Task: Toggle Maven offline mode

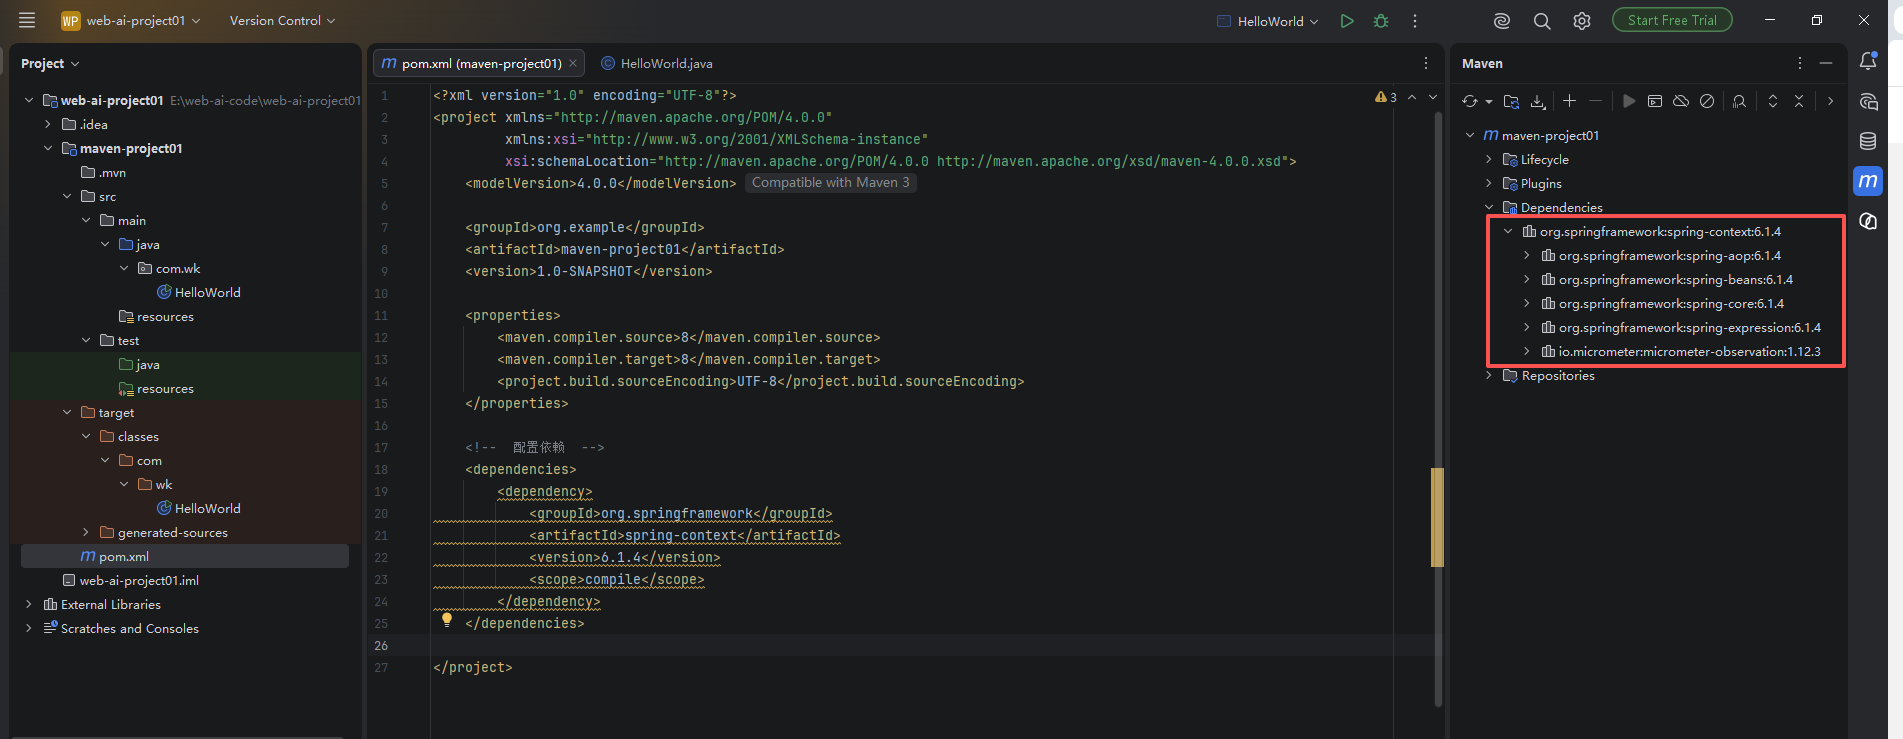Action: pos(1681,101)
